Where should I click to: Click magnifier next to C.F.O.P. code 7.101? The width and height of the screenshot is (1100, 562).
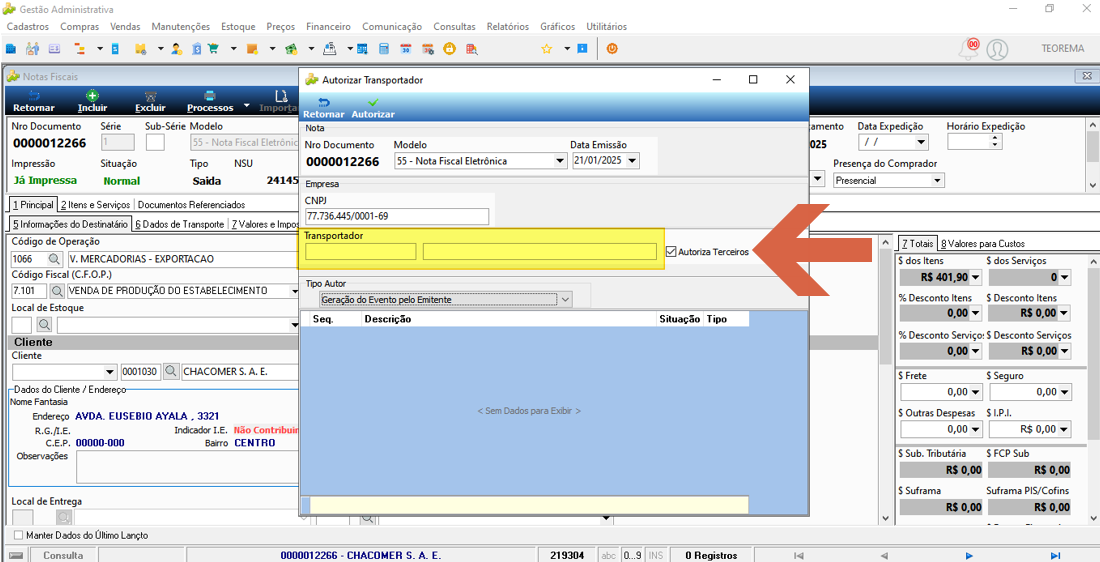point(57,290)
